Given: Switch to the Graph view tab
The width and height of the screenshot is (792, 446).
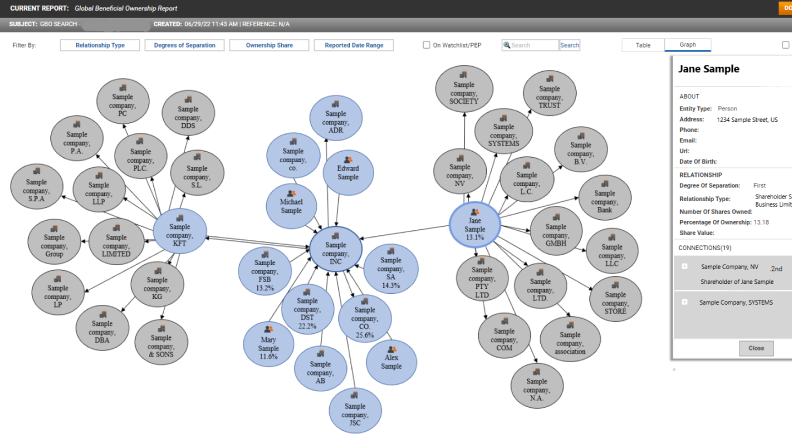Looking at the screenshot, I should pyautogui.click(x=688, y=45).
